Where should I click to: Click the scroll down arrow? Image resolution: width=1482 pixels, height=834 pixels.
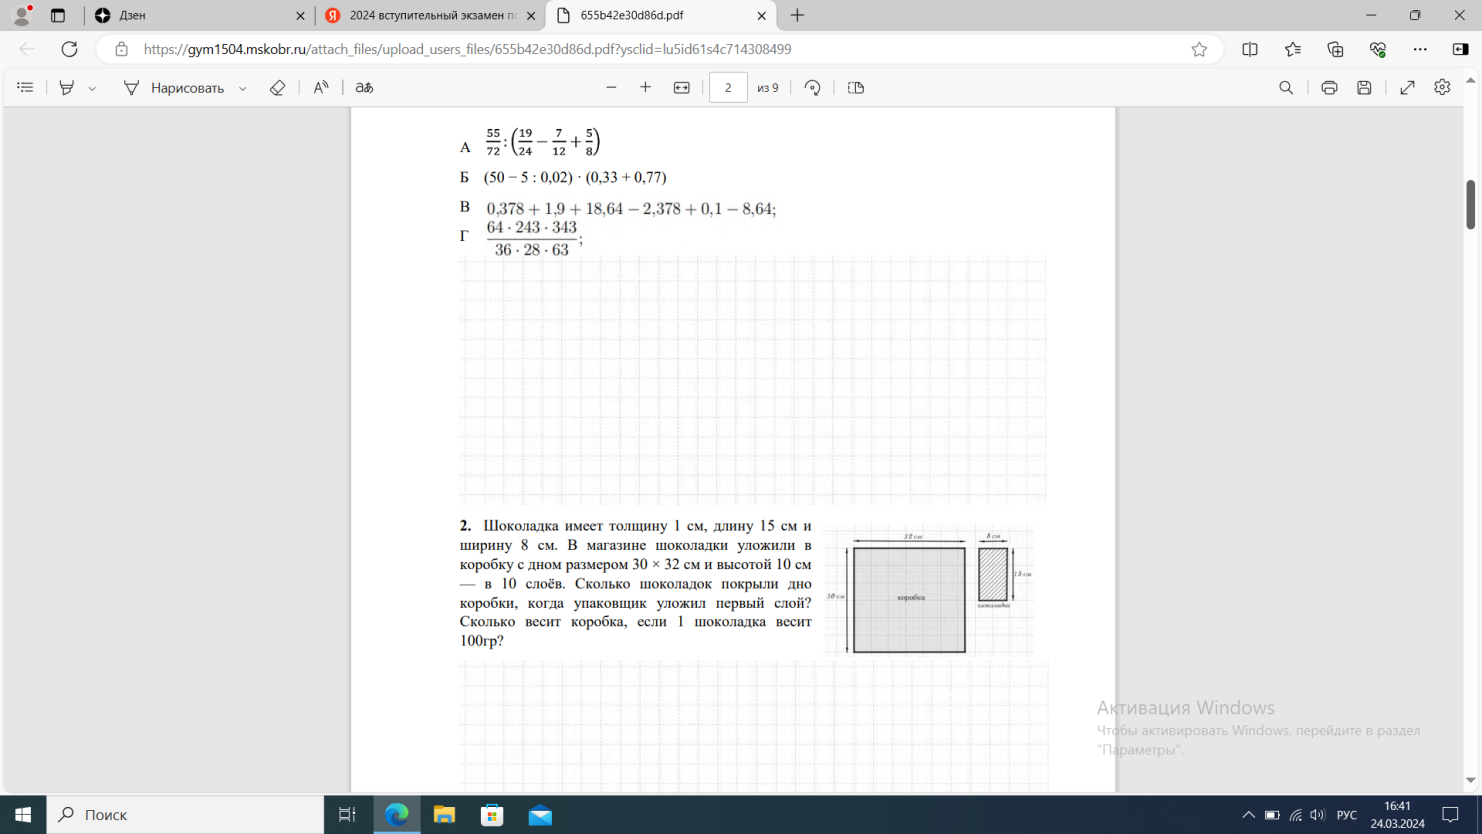pyautogui.click(x=1470, y=780)
